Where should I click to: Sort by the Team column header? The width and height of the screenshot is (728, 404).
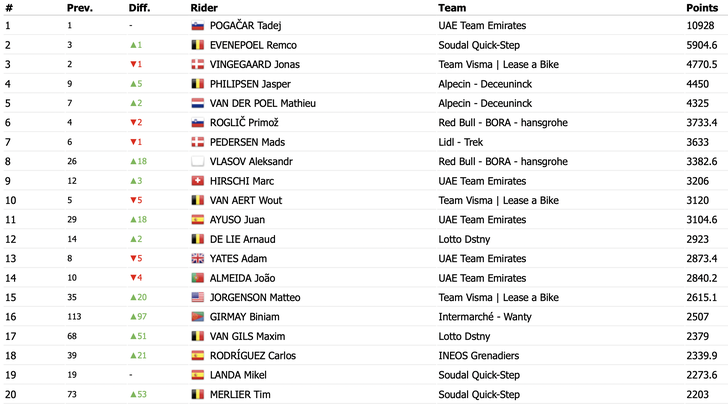click(x=452, y=8)
